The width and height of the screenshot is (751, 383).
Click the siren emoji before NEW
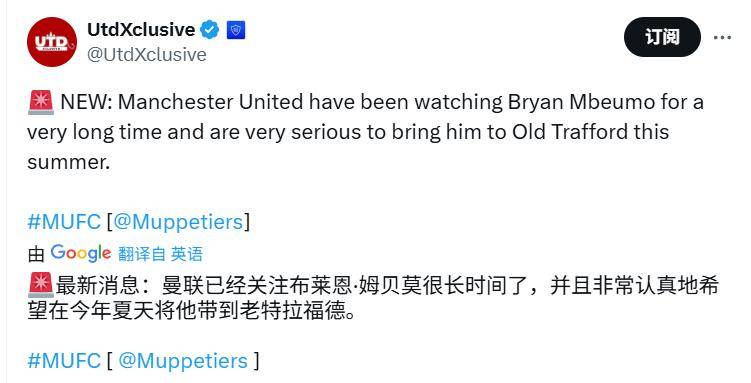point(41,102)
